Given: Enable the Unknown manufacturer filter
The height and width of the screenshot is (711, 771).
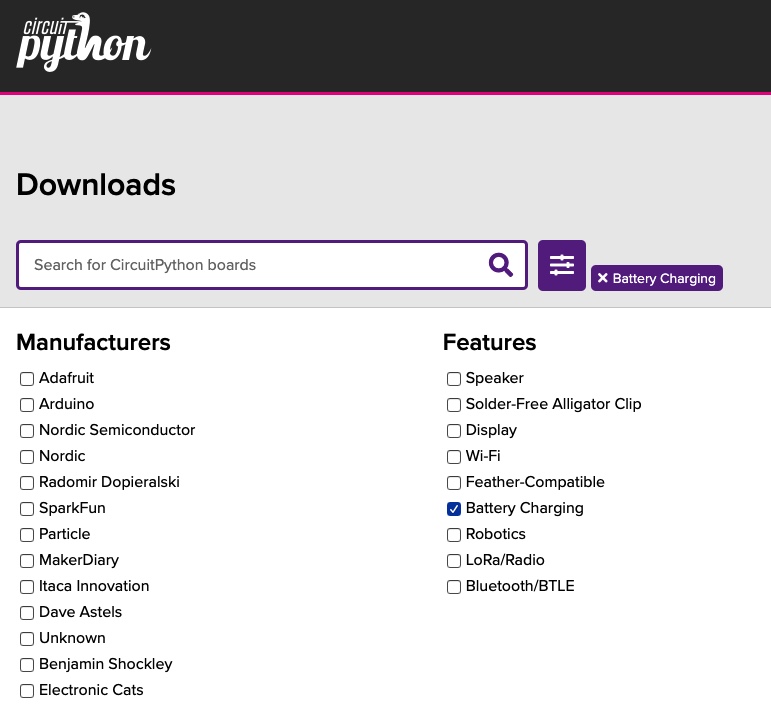Looking at the screenshot, I should click(x=27, y=639).
